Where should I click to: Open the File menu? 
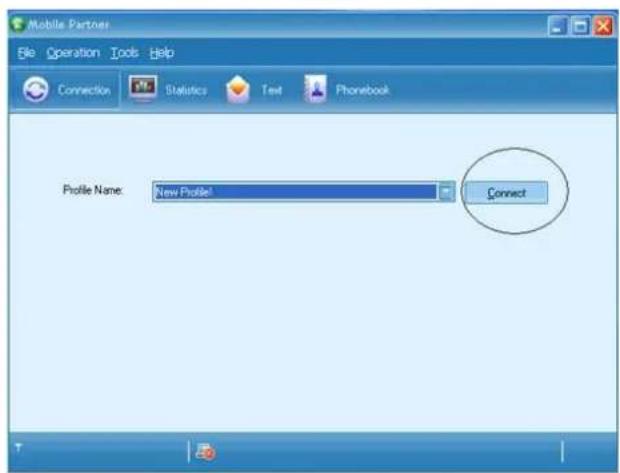pos(26,53)
